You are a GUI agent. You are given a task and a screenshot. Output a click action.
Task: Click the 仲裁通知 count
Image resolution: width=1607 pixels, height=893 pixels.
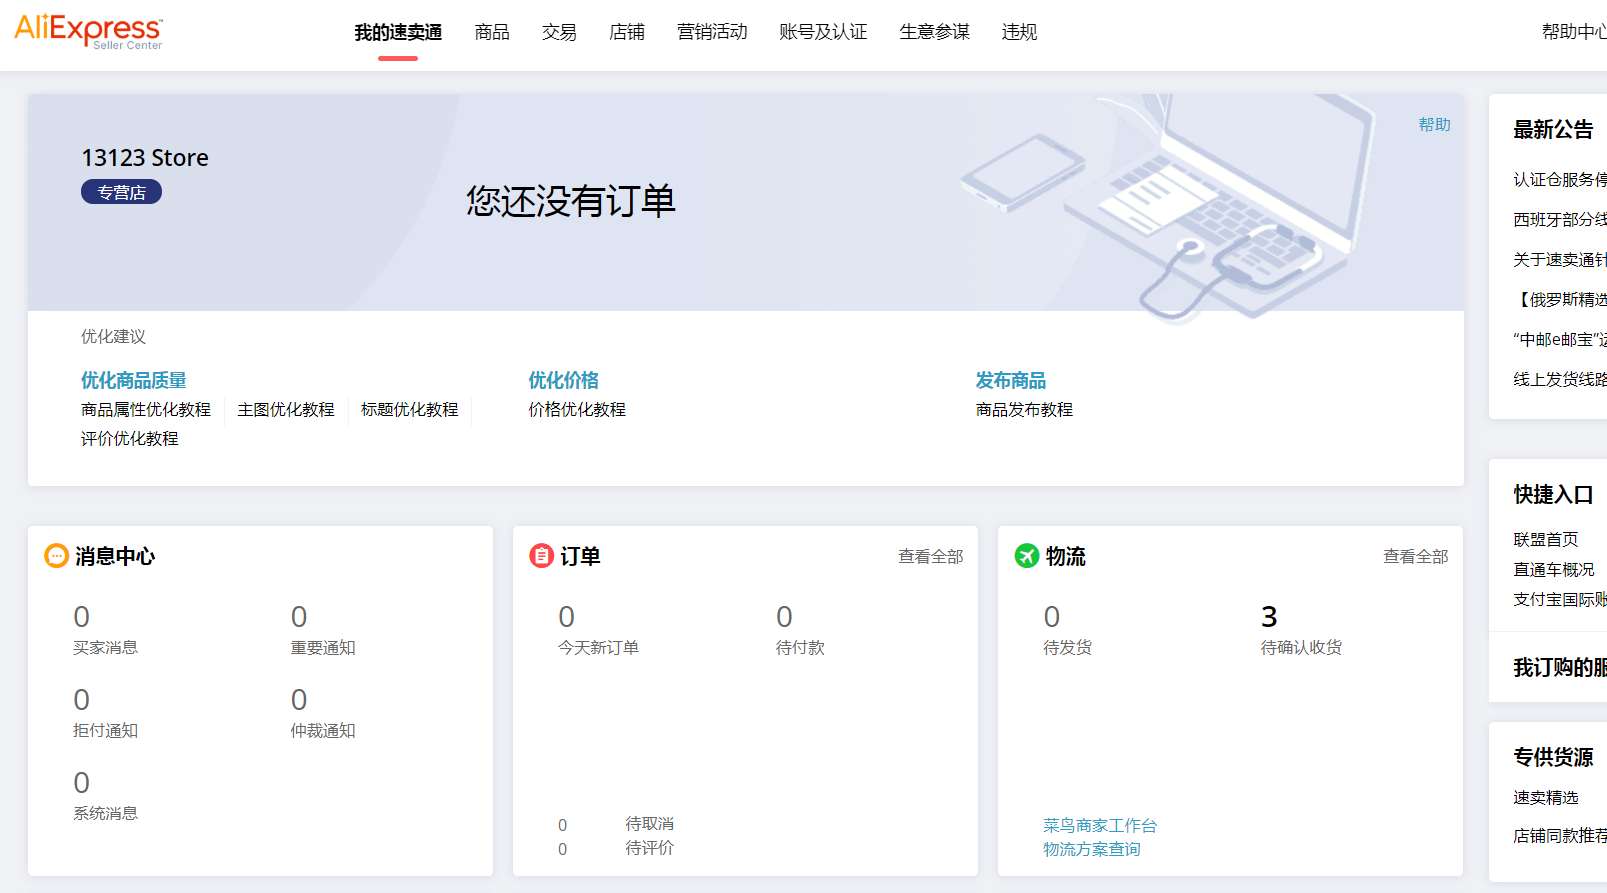tap(299, 699)
